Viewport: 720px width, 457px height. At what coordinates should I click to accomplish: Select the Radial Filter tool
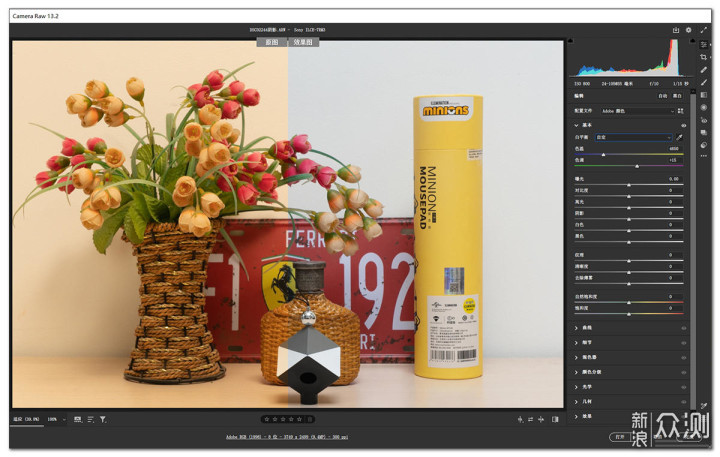click(703, 107)
